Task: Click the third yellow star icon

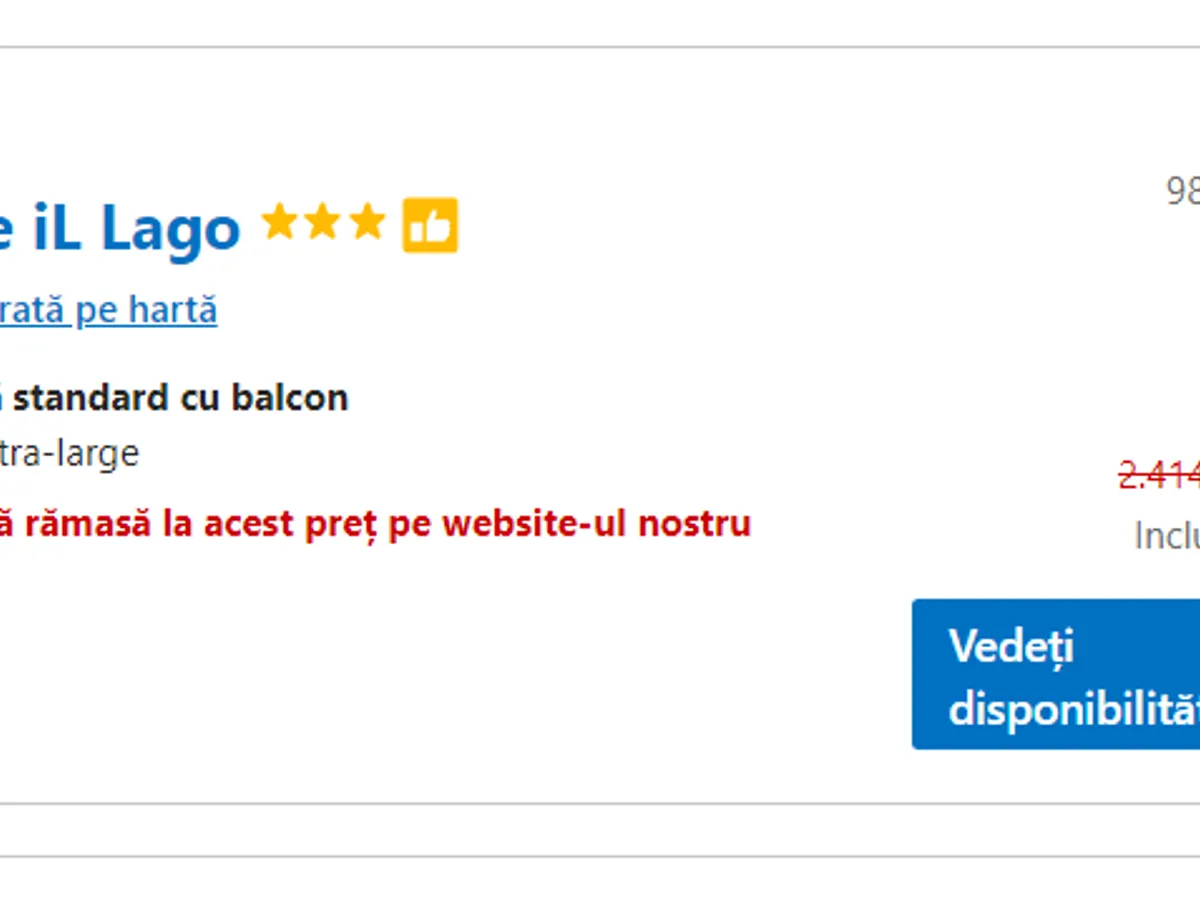Action: [367, 223]
